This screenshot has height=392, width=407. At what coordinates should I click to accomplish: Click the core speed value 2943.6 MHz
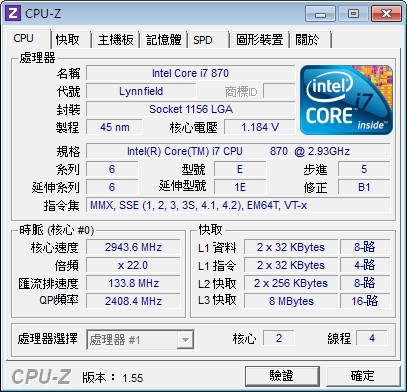pos(133,247)
